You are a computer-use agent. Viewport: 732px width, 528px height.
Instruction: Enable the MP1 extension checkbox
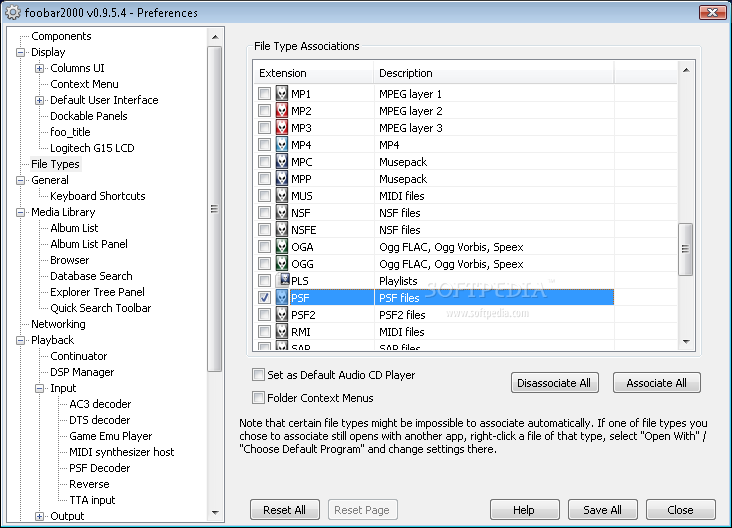264,93
